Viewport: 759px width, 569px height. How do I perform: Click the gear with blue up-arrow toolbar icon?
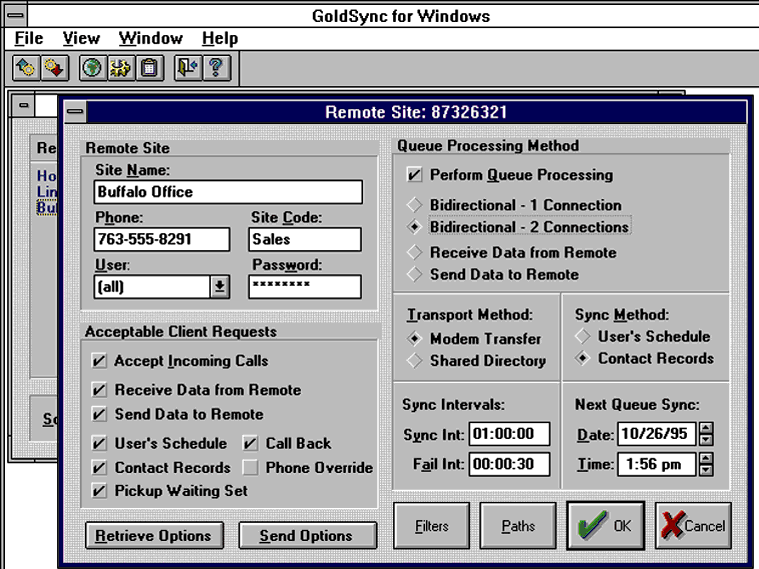[x=26, y=67]
